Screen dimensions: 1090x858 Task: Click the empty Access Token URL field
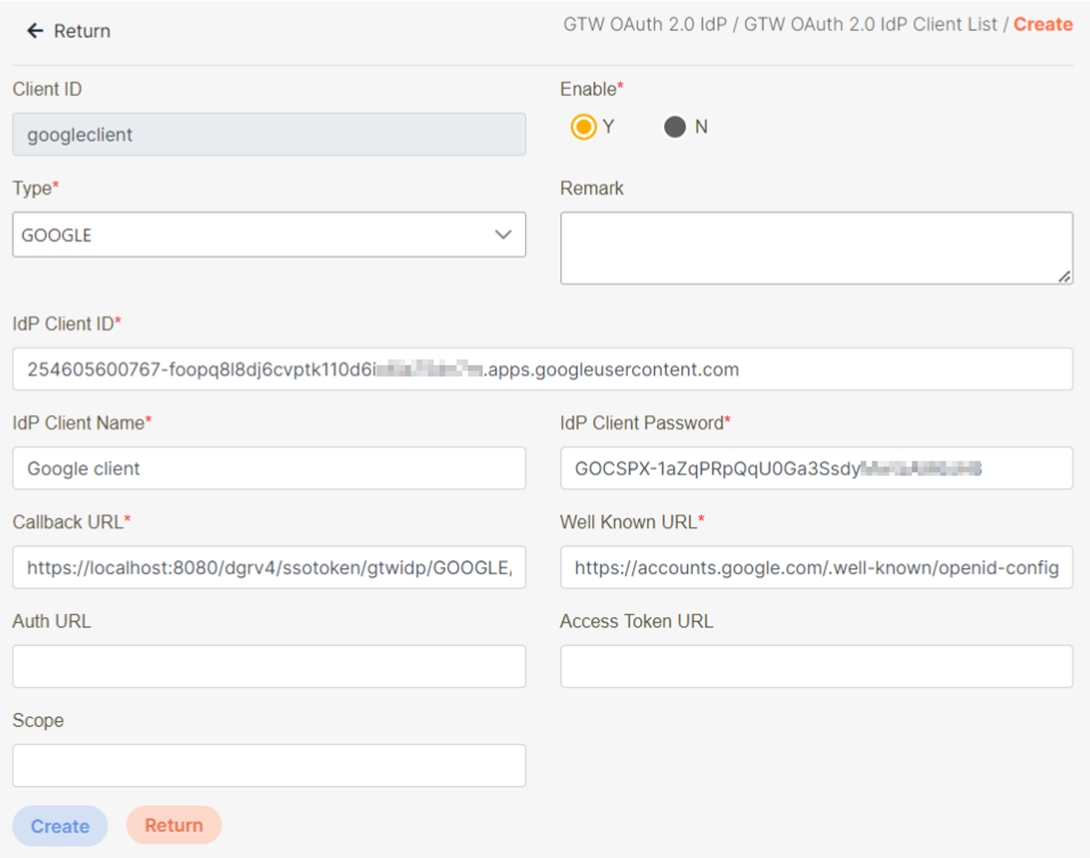point(815,667)
